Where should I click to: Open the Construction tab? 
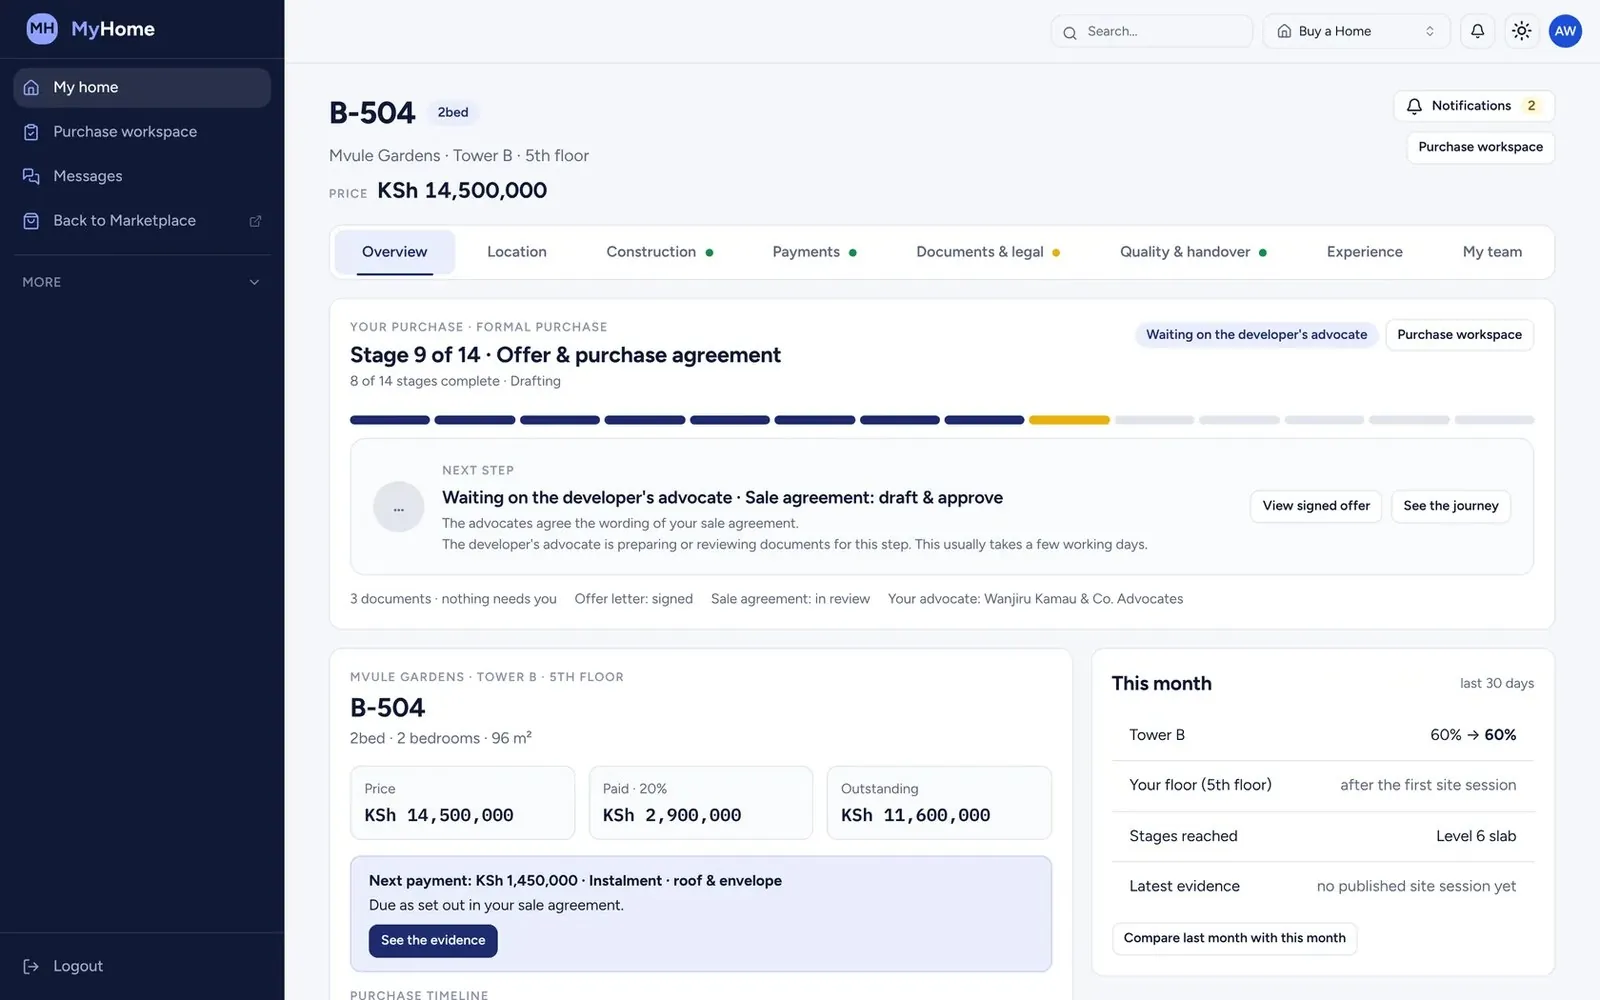659,252
